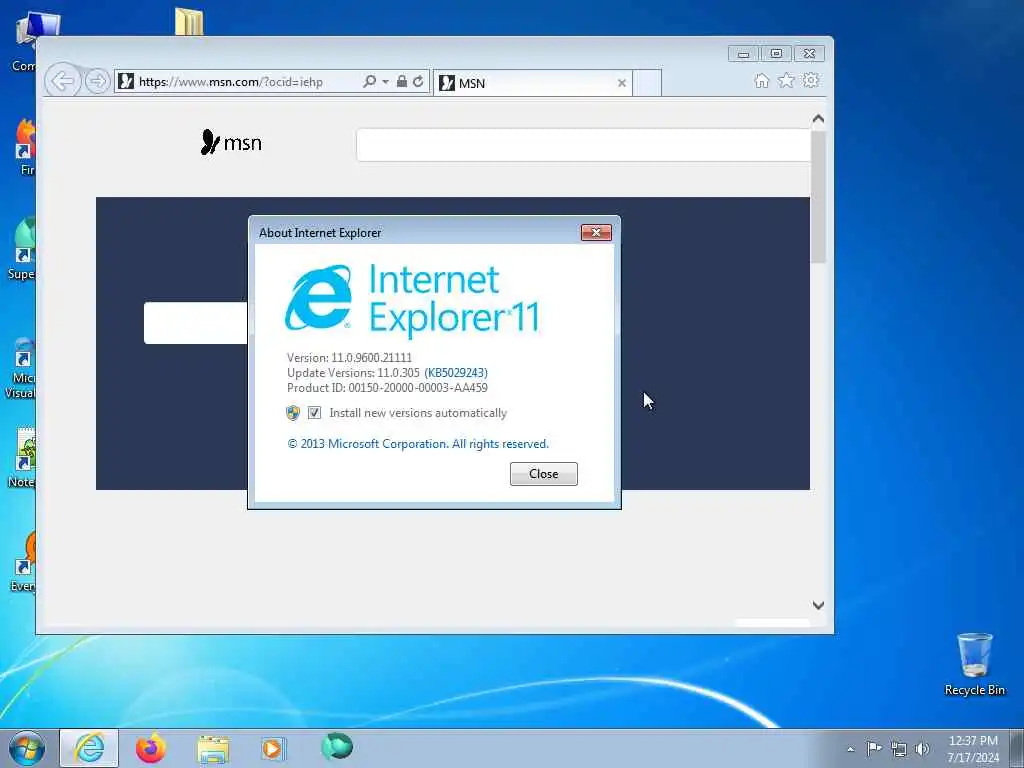Maximize the Internet Explorer window
The image size is (1024, 768).
coord(776,54)
